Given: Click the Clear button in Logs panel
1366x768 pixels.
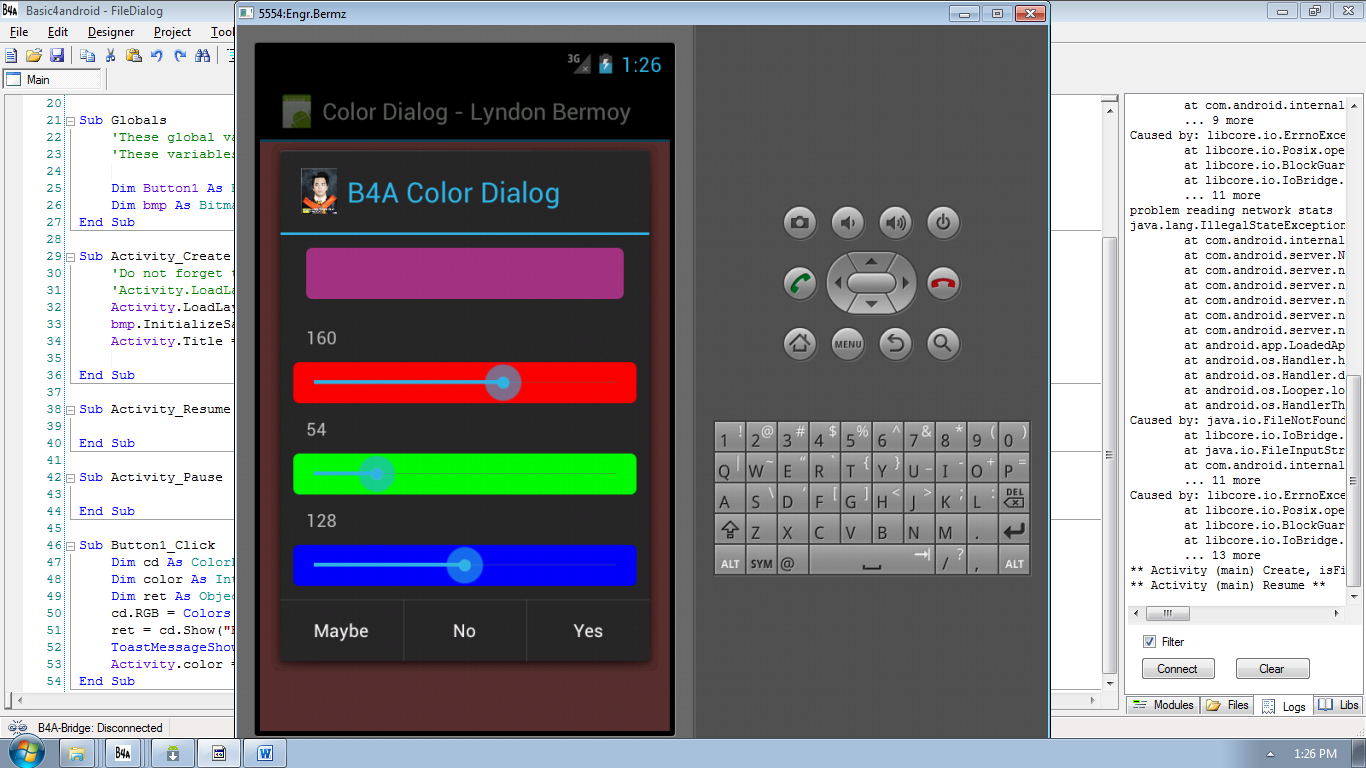Looking at the screenshot, I should [x=1272, y=669].
